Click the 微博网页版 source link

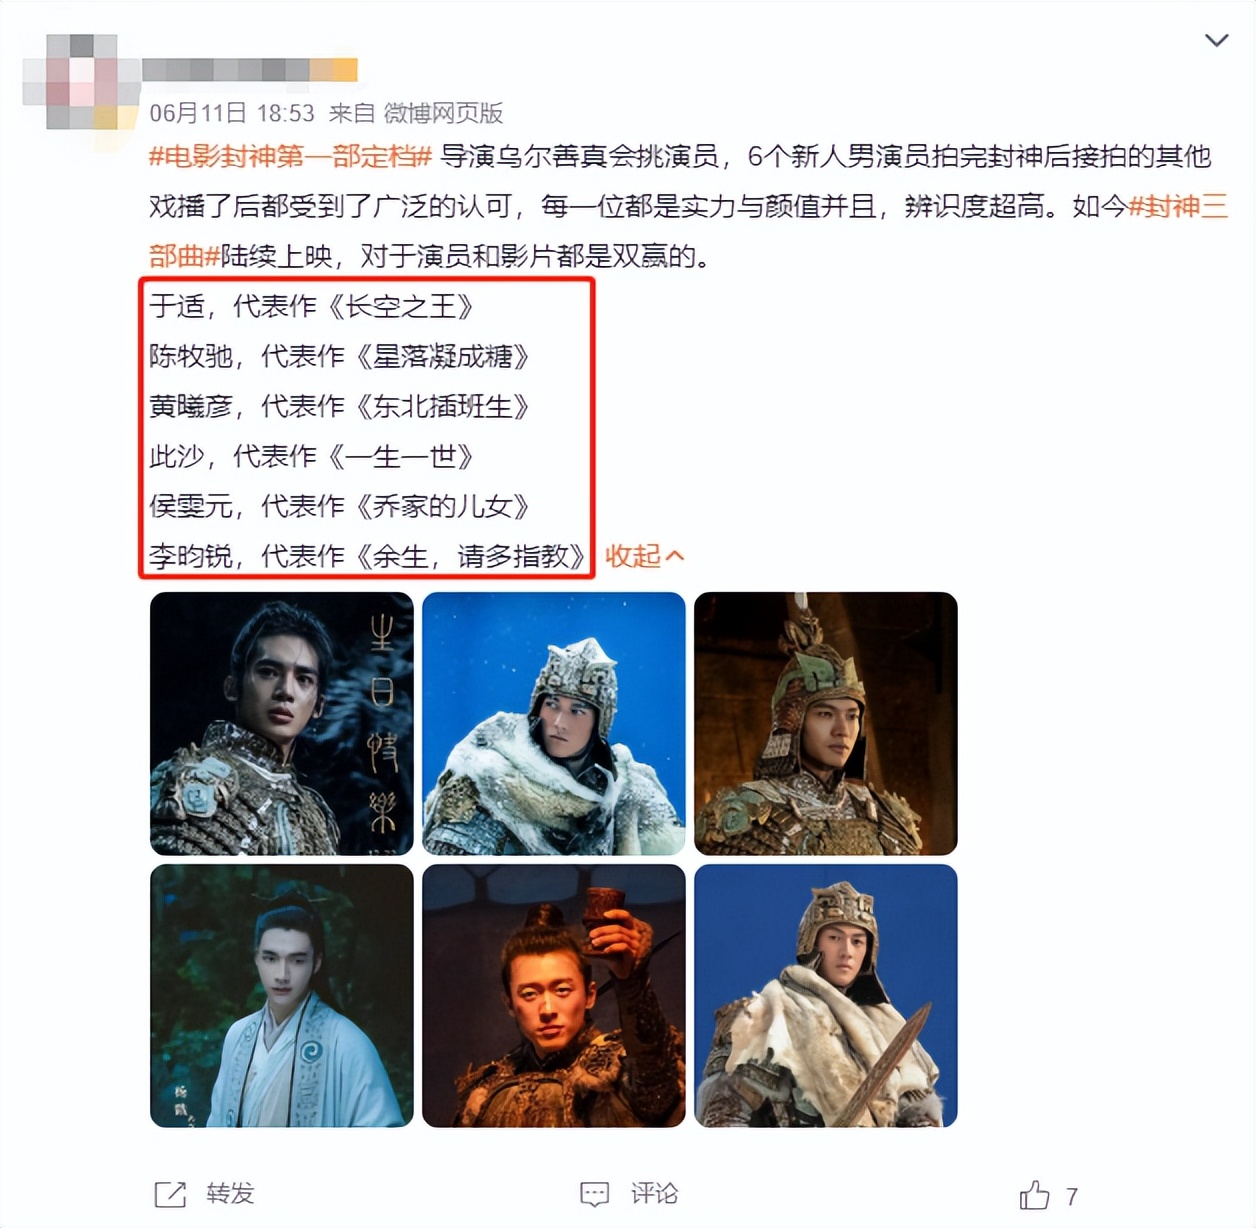tap(444, 113)
